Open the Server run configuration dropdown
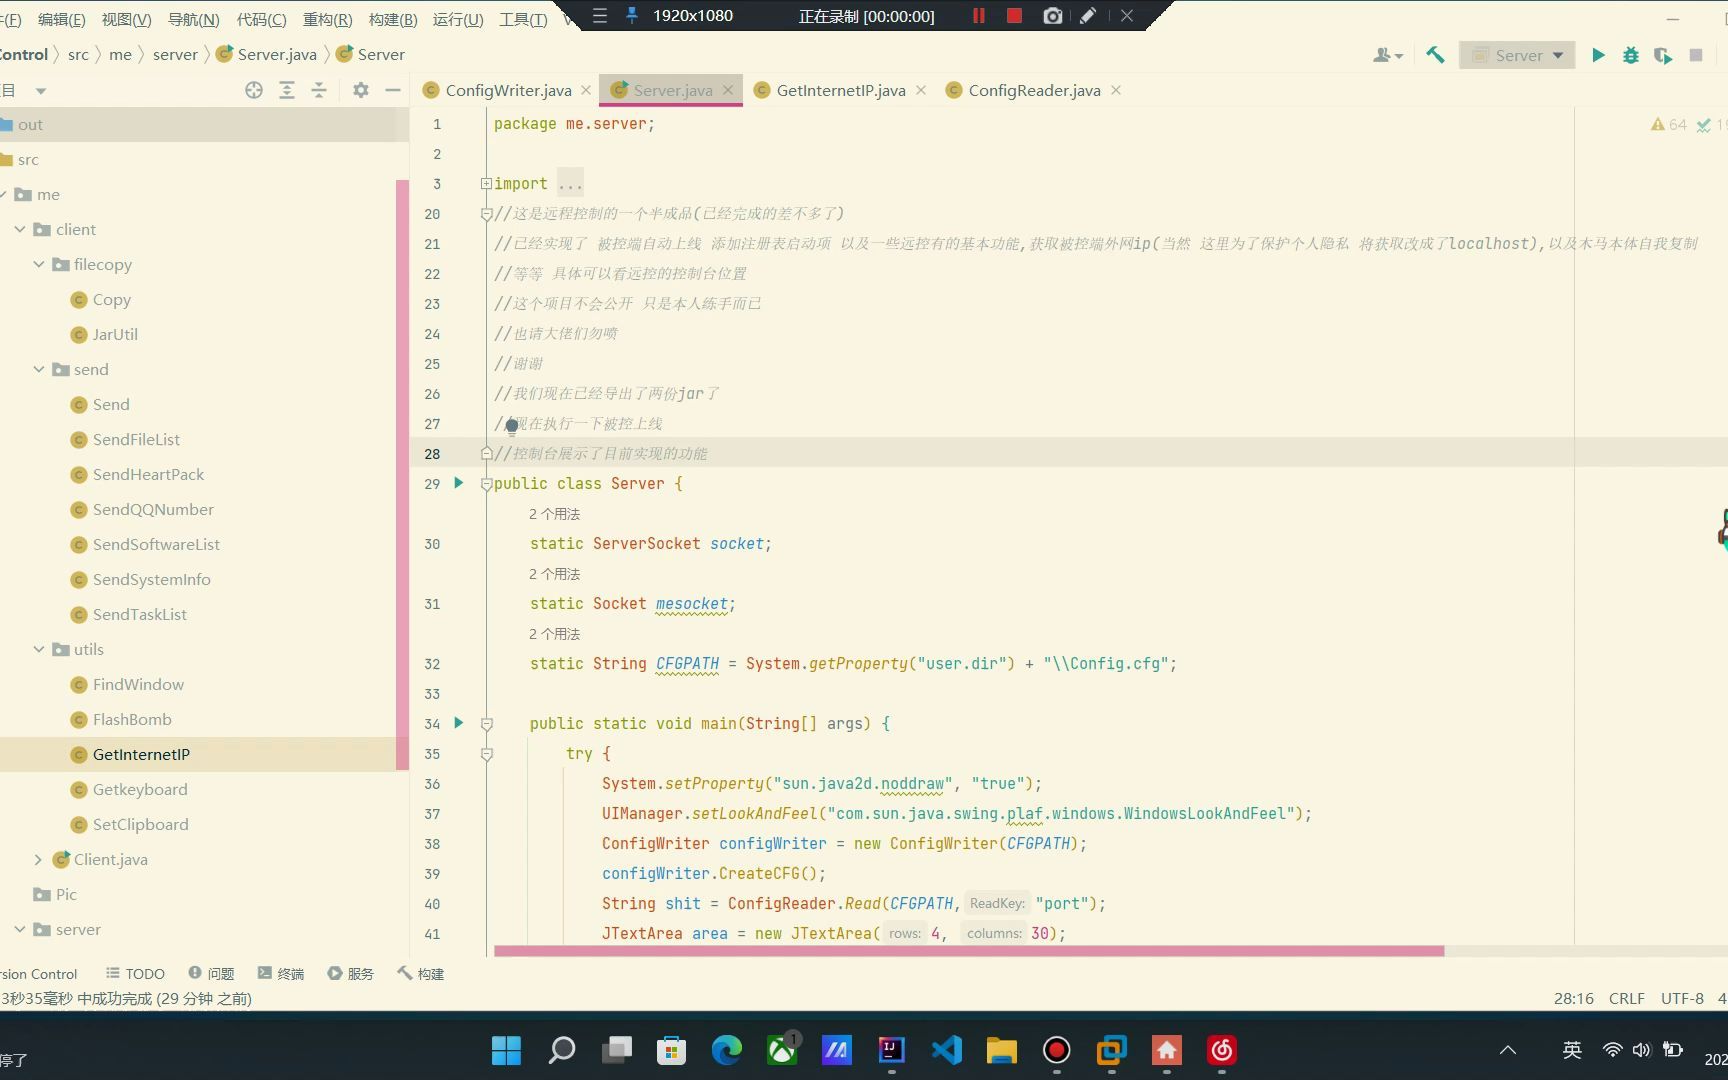Screen dimensions: 1728x1080 click(x=1517, y=55)
